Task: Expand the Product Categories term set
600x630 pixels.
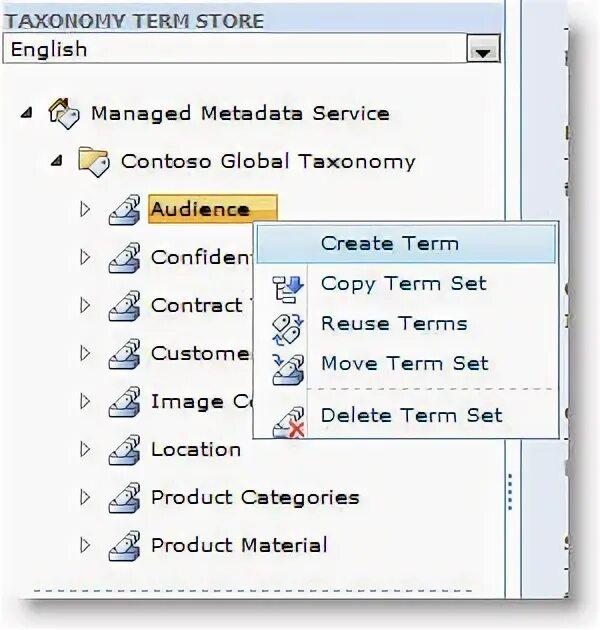Action: coord(85,498)
